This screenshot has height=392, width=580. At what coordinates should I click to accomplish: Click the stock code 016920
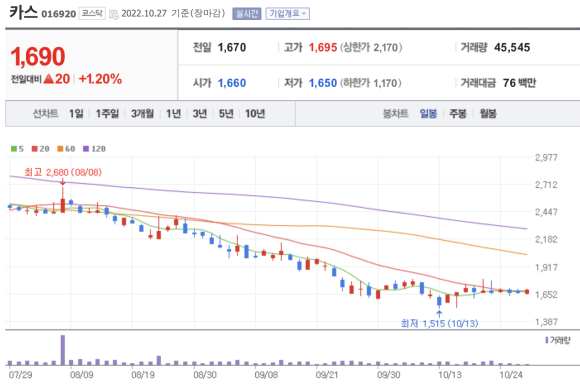[58, 14]
